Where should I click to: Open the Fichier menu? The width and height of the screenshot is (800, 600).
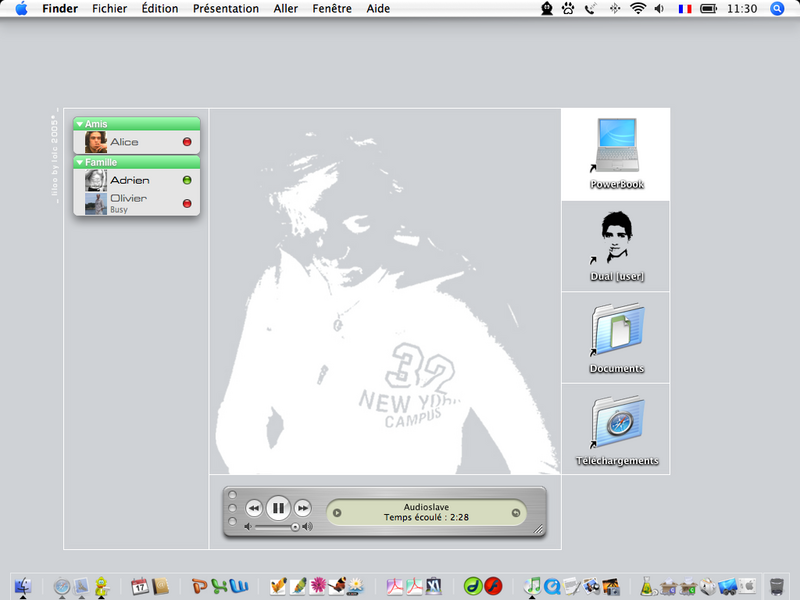click(x=109, y=9)
